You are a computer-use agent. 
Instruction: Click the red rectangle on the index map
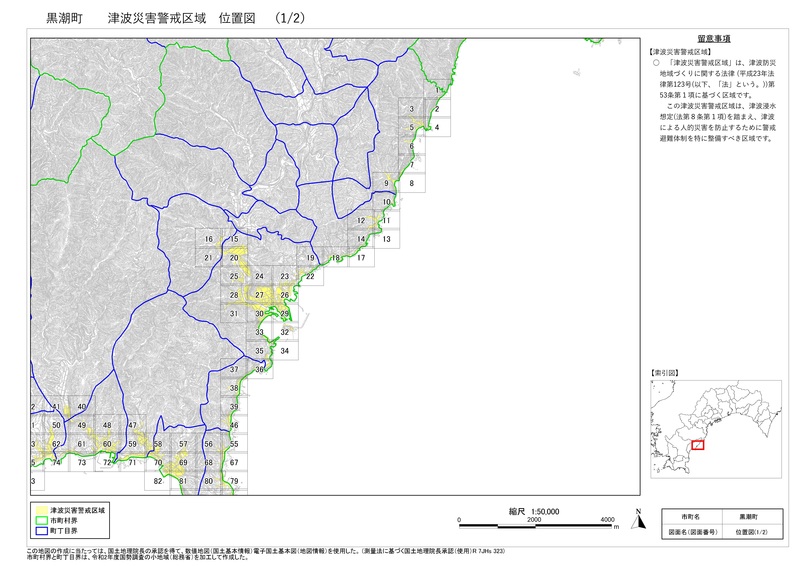698,444
